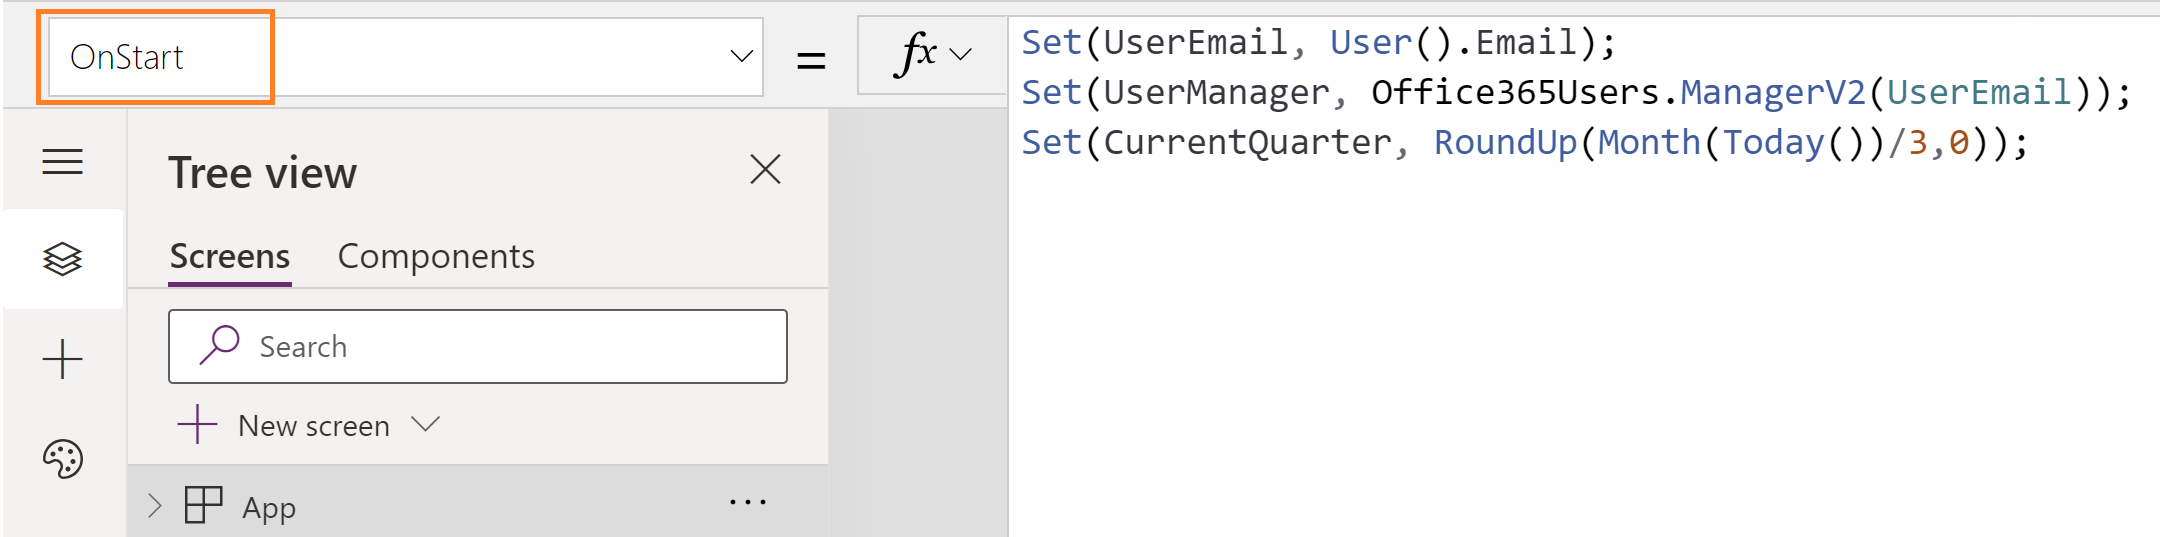
Task: Open the OnStart property dropdown
Action: click(x=740, y=56)
